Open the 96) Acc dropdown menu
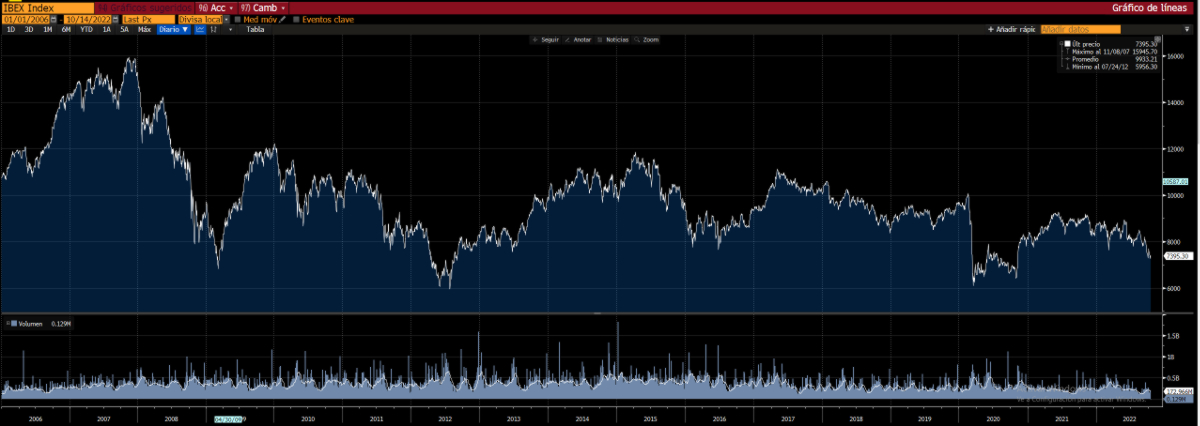 pyautogui.click(x=217, y=7)
